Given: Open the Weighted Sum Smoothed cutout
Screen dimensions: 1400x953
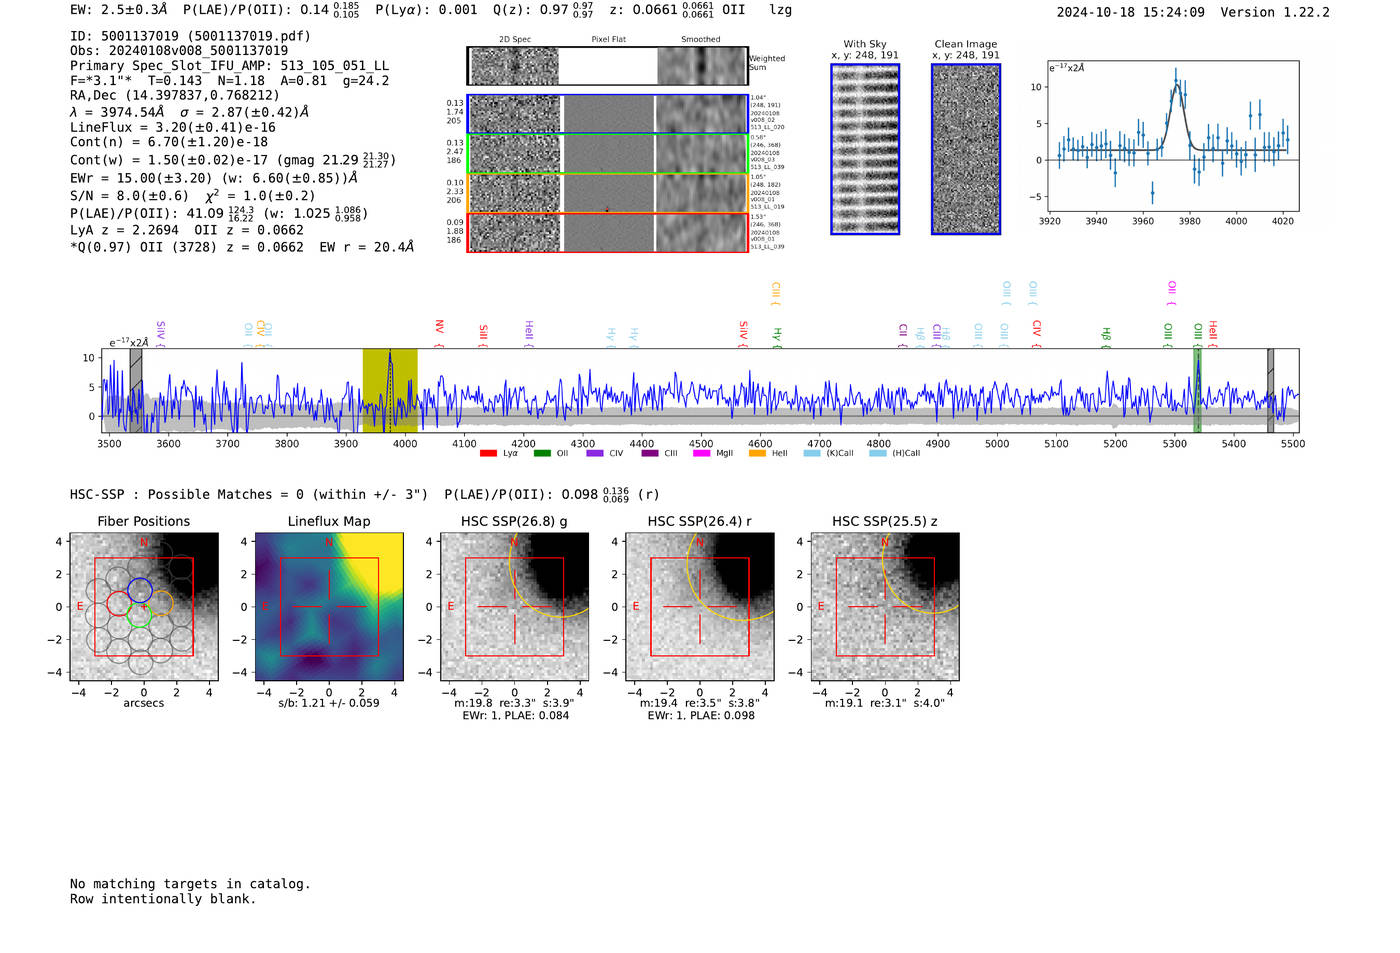Looking at the screenshot, I should click(x=702, y=66).
